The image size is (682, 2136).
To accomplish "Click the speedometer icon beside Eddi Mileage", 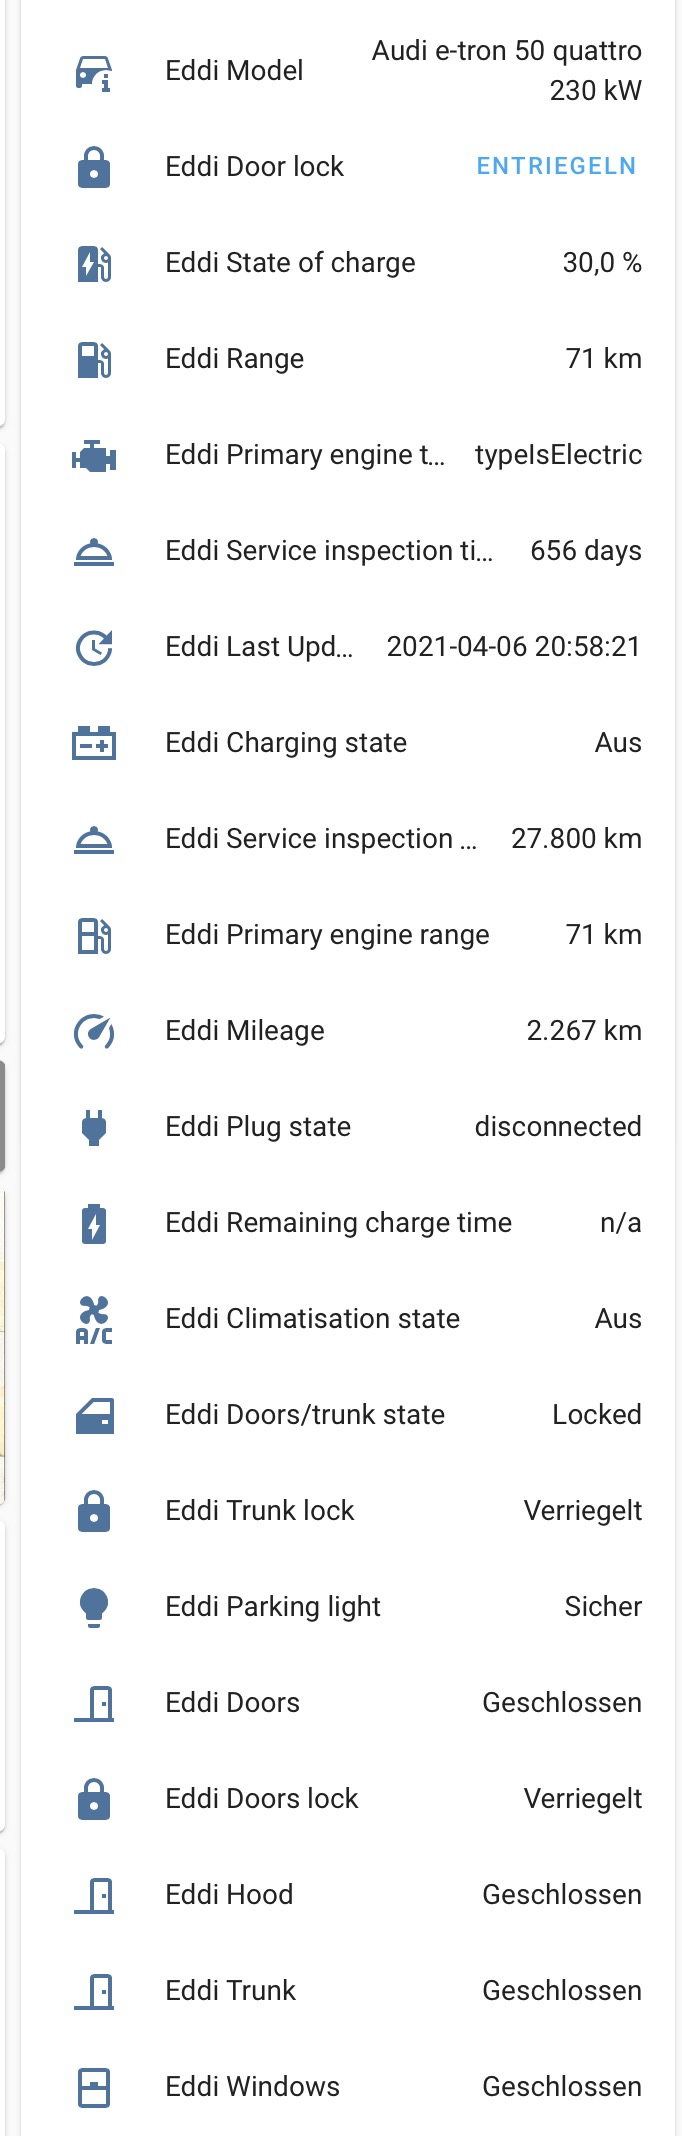I will tap(94, 1031).
